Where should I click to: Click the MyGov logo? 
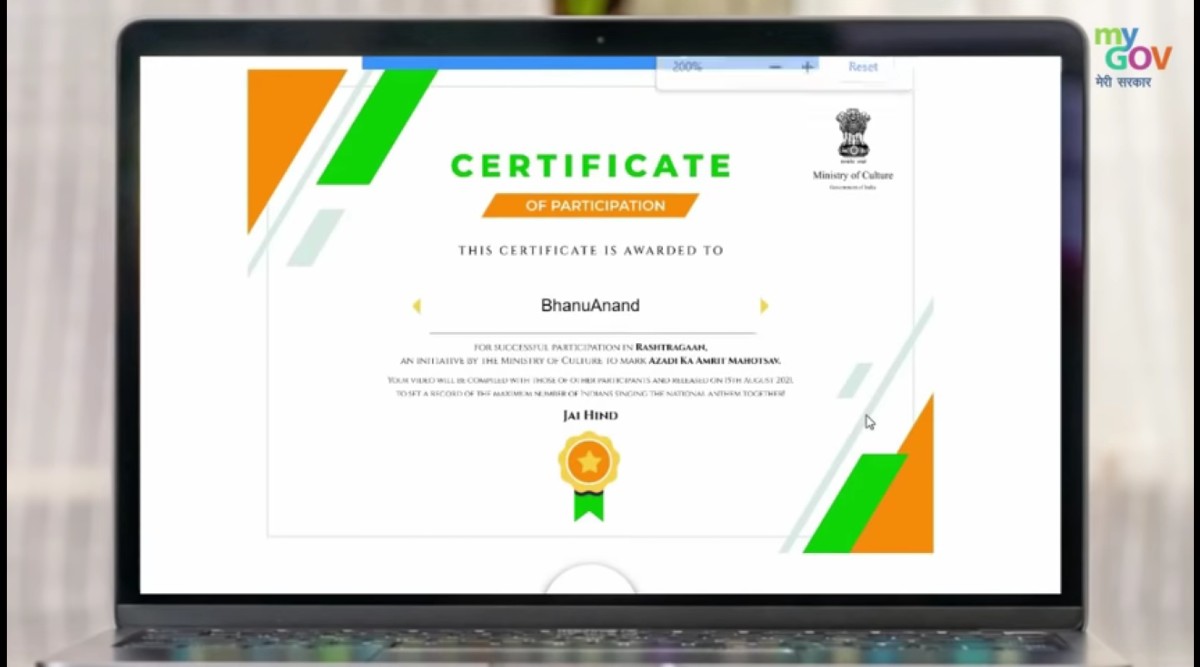coord(1132,56)
